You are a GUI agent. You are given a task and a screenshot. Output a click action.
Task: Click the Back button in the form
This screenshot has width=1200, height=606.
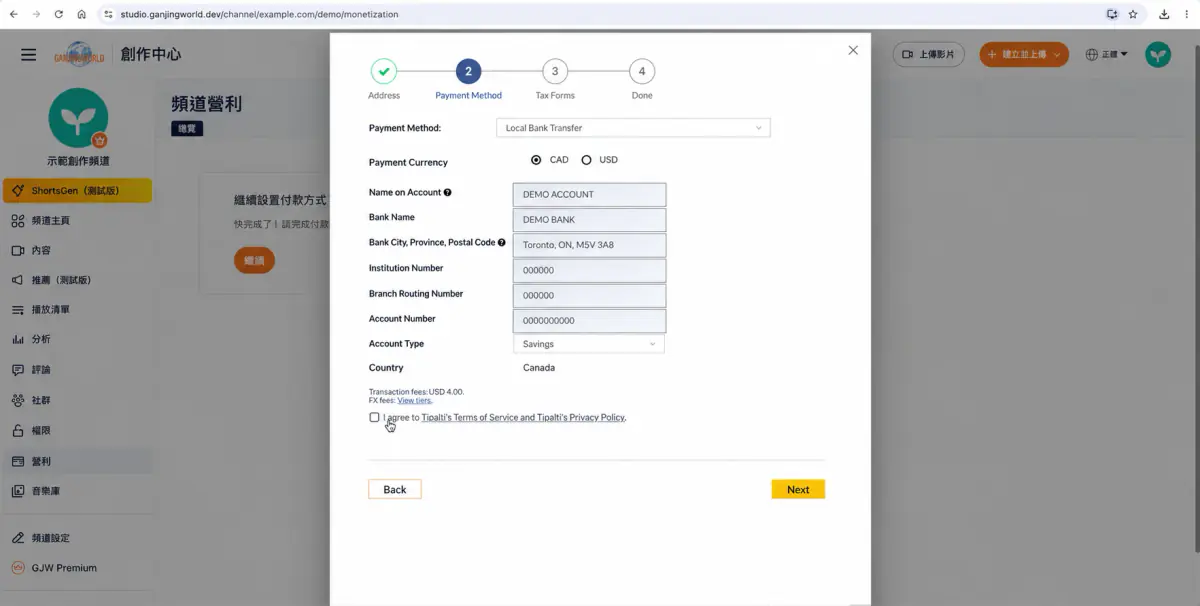click(395, 489)
